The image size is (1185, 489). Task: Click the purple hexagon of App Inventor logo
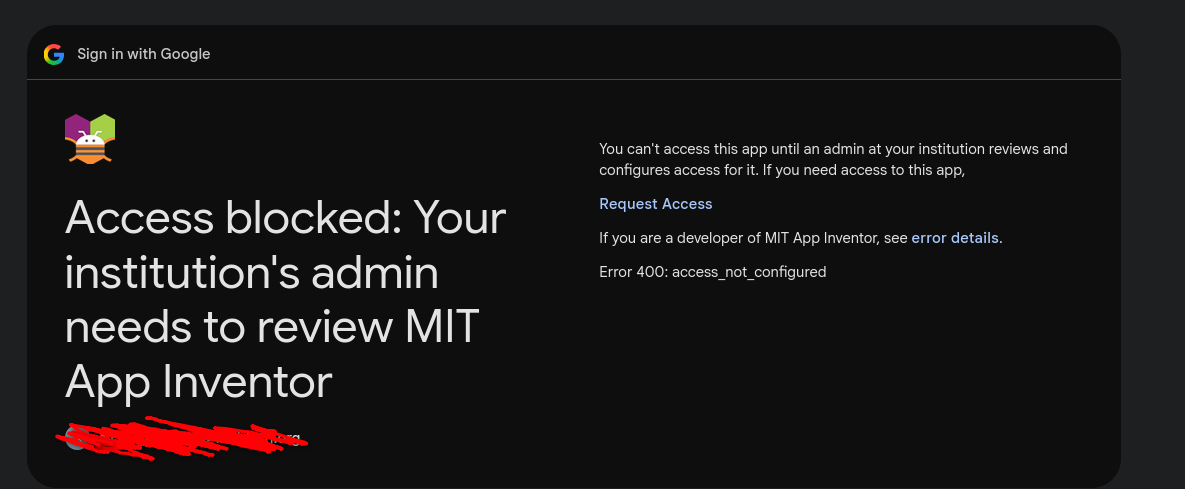76,126
